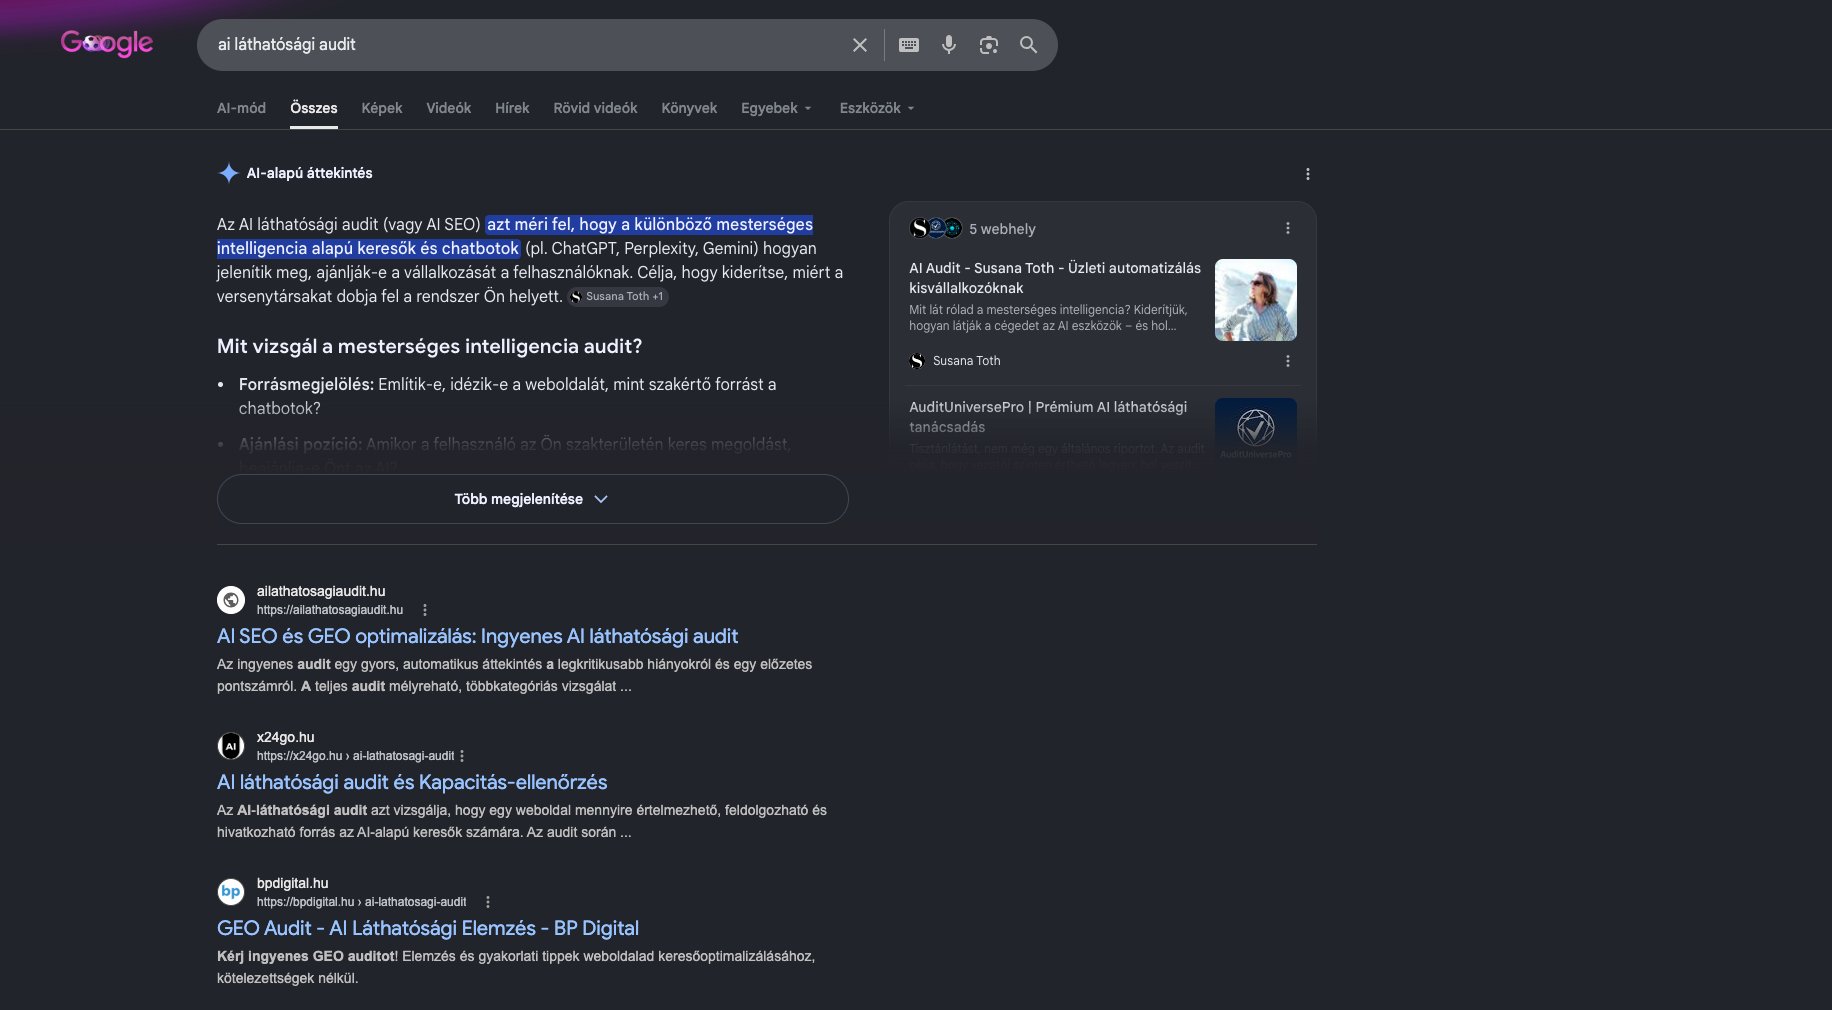Click 'x24go.hu' site name
Viewport: 1832px width, 1010px height.
click(285, 737)
